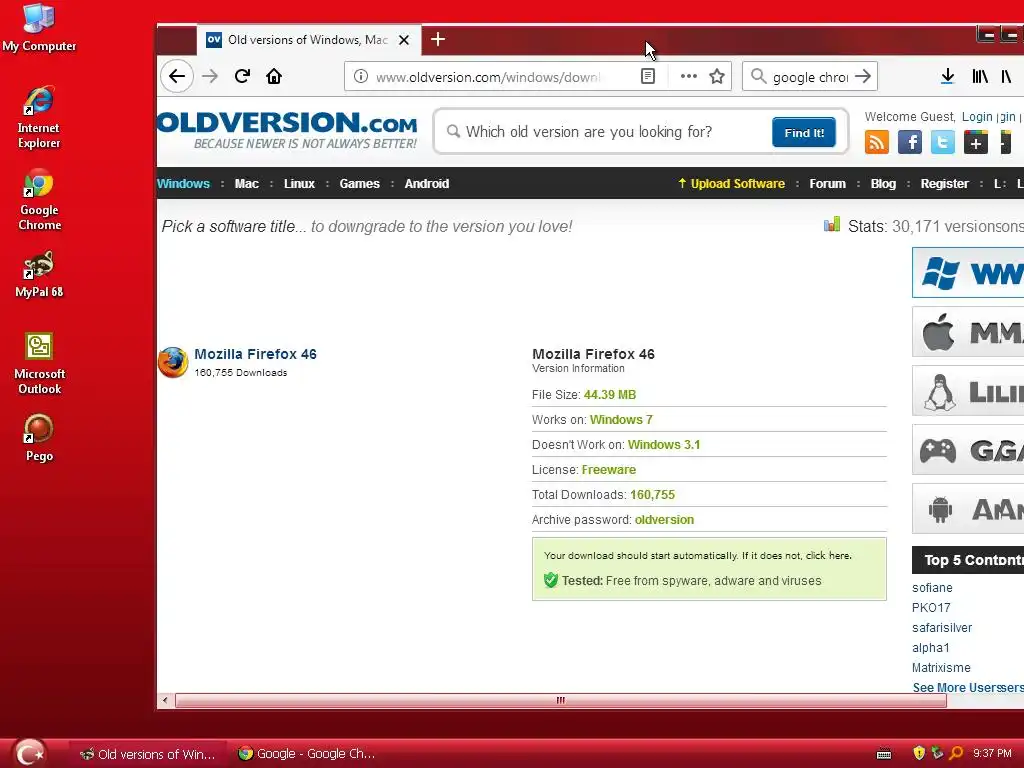Open the Mac apple category banner
The width and height of the screenshot is (1024, 768).
968,332
